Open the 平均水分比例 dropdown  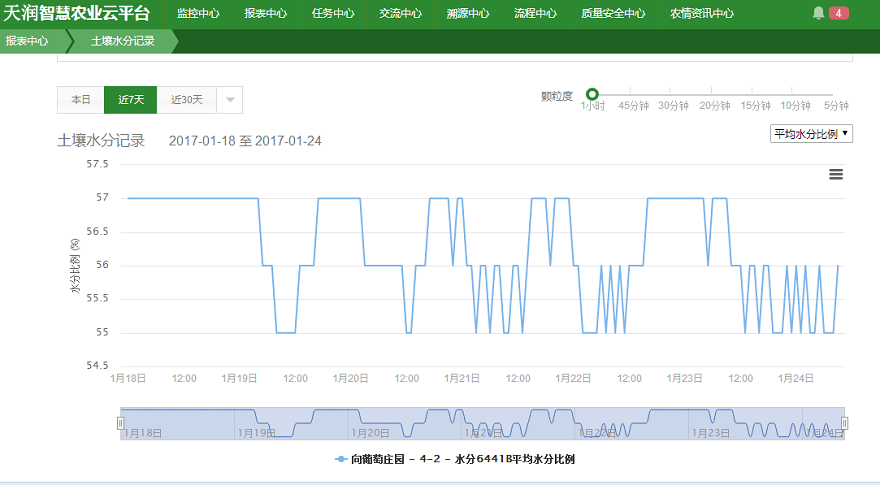[x=811, y=134]
